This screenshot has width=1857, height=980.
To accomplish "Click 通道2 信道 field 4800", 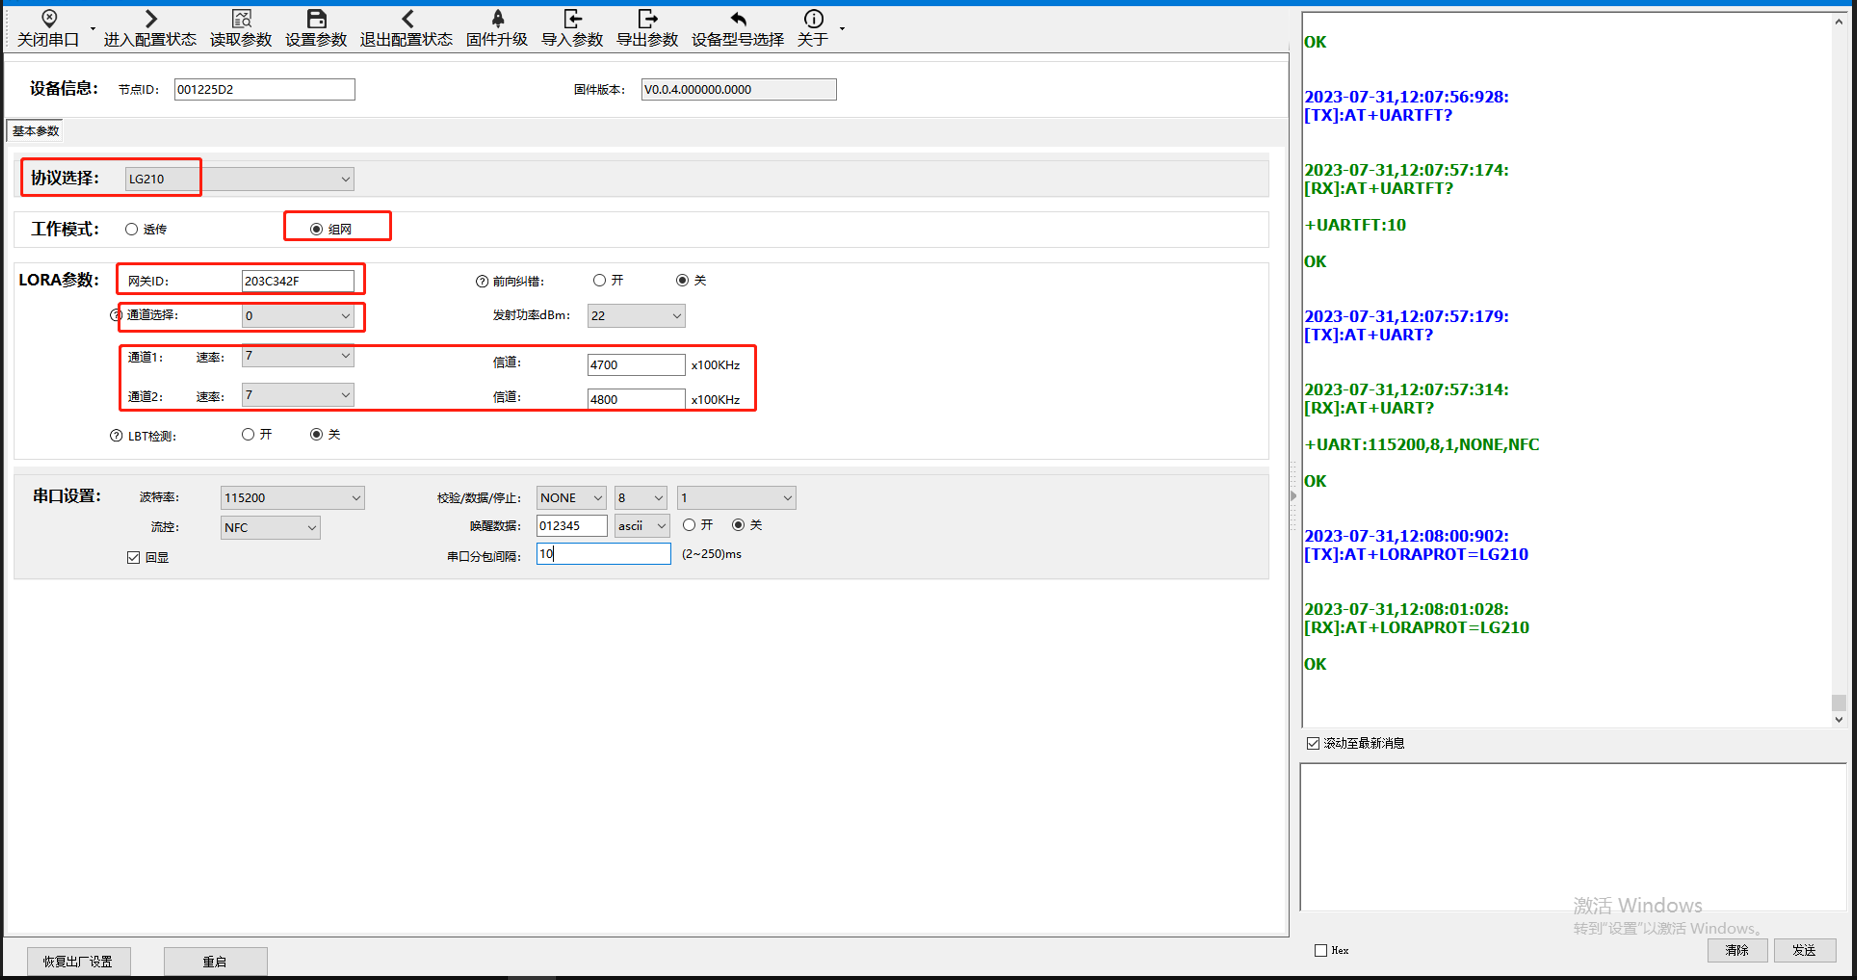I will [x=636, y=399].
